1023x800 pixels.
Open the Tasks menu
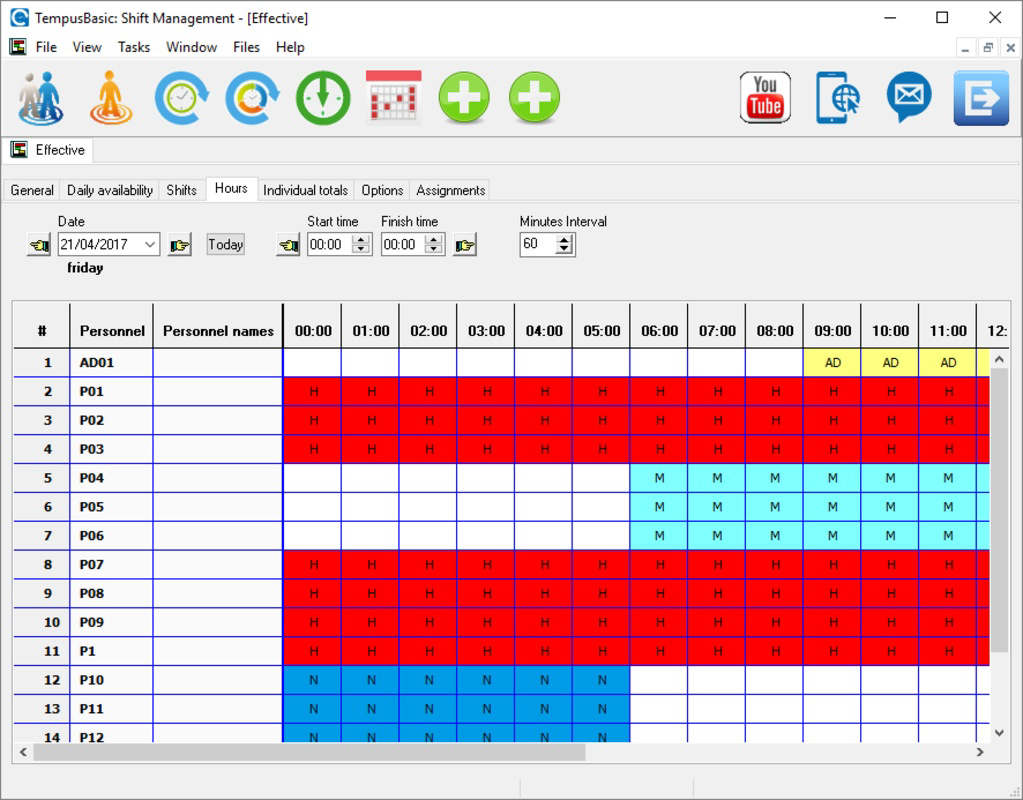click(134, 47)
